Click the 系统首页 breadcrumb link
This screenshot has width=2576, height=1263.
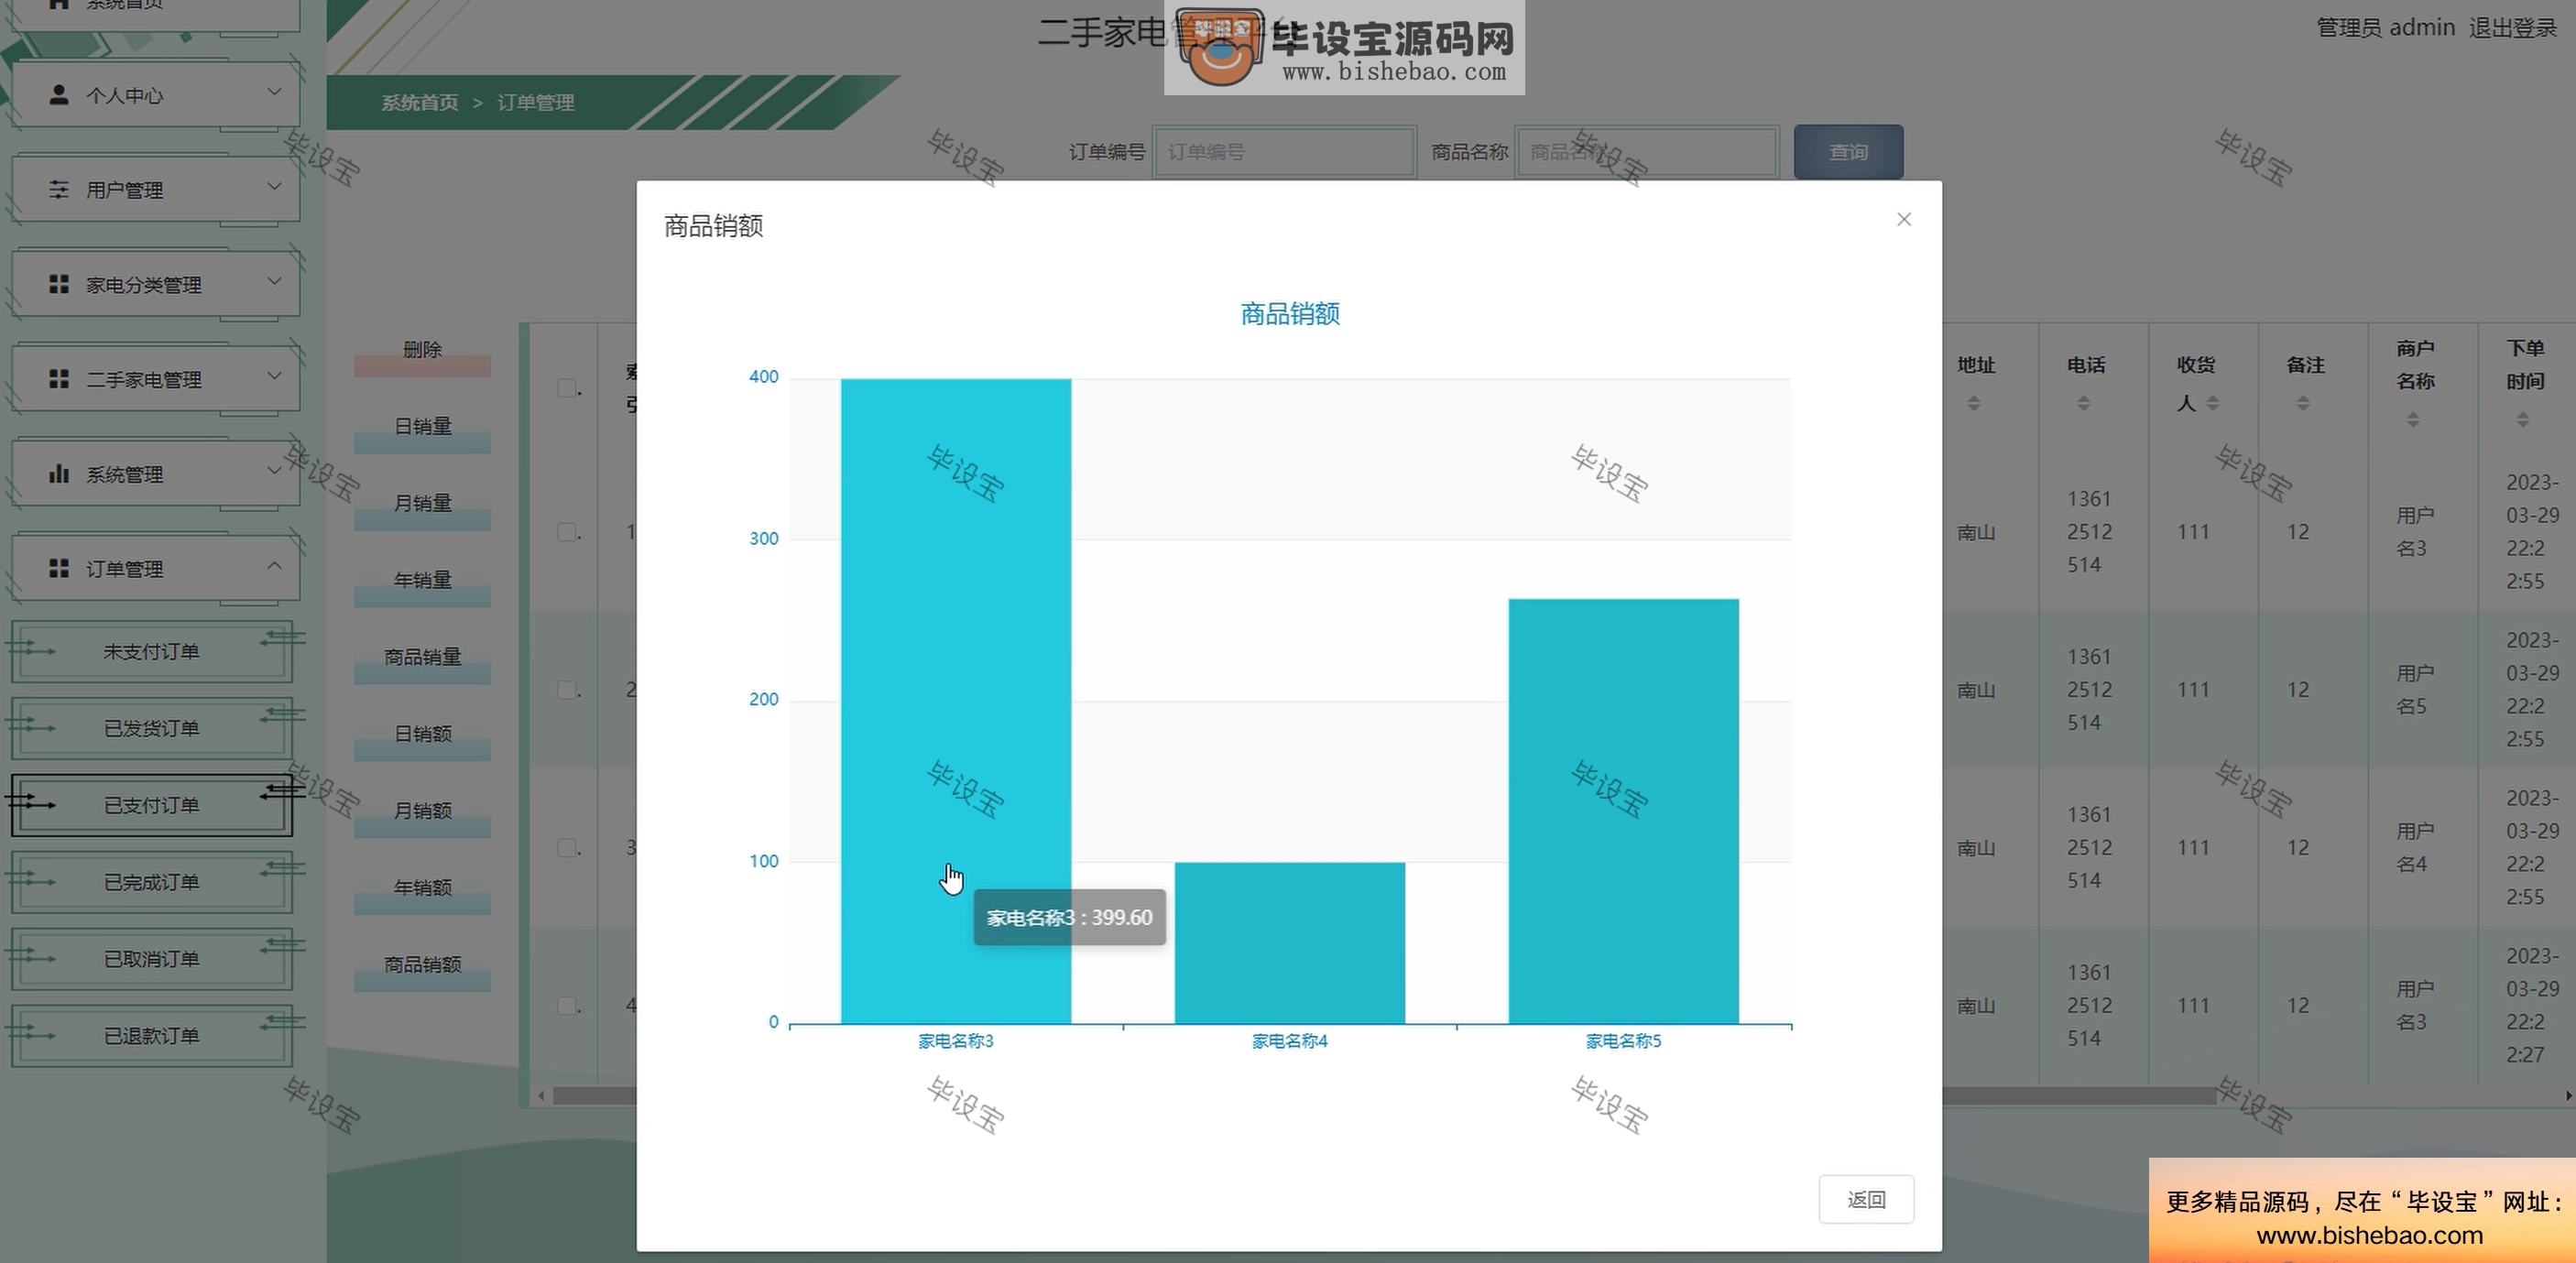tap(419, 103)
